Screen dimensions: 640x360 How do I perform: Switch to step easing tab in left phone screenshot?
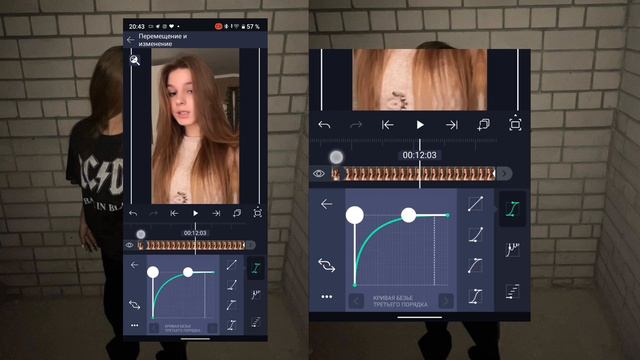(x=256, y=322)
